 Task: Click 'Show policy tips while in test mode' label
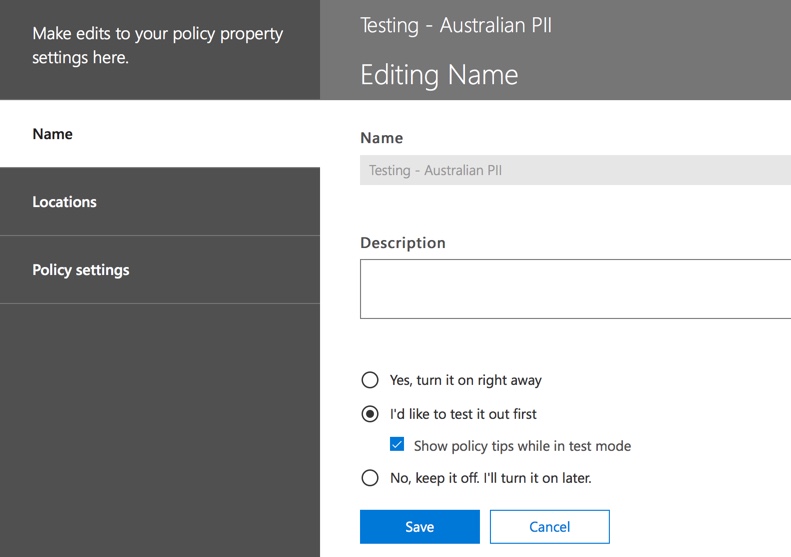pos(522,446)
